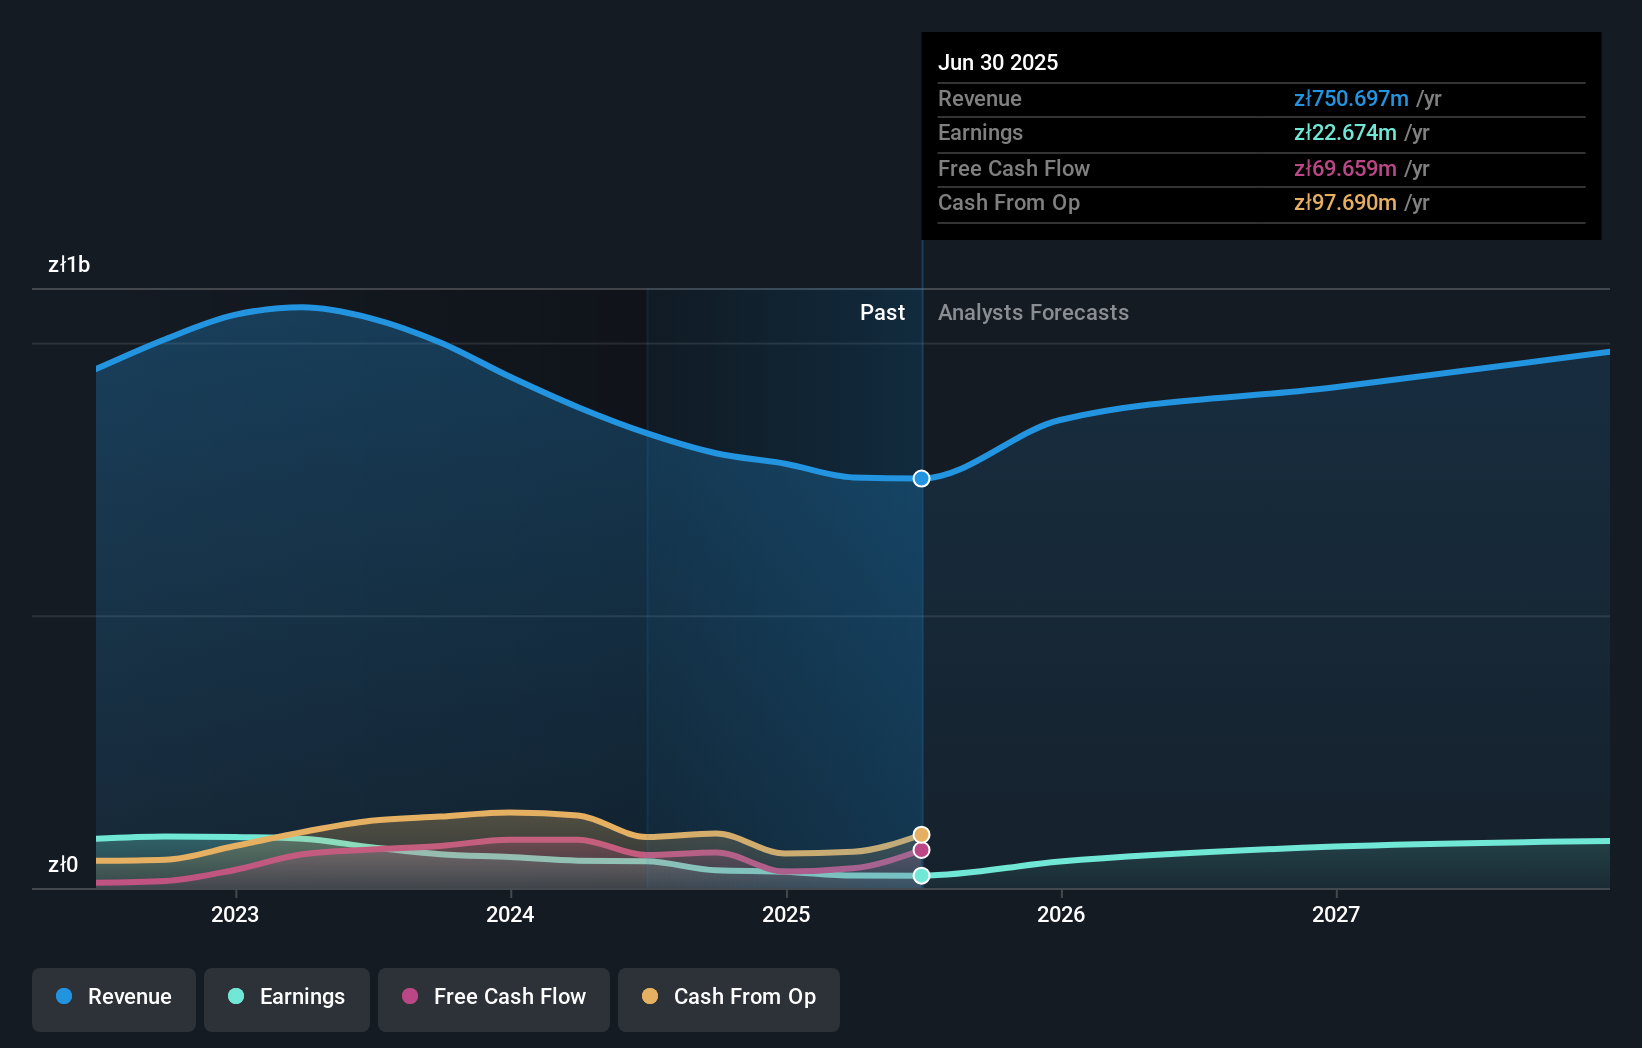Switch to the Analysts Forecasts section
1642x1048 pixels.
[x=1033, y=312]
